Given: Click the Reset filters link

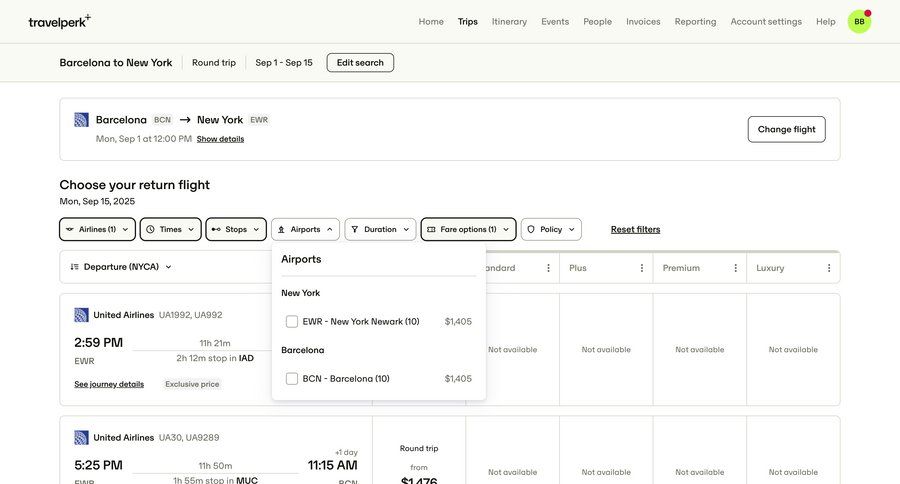Looking at the screenshot, I should (635, 229).
